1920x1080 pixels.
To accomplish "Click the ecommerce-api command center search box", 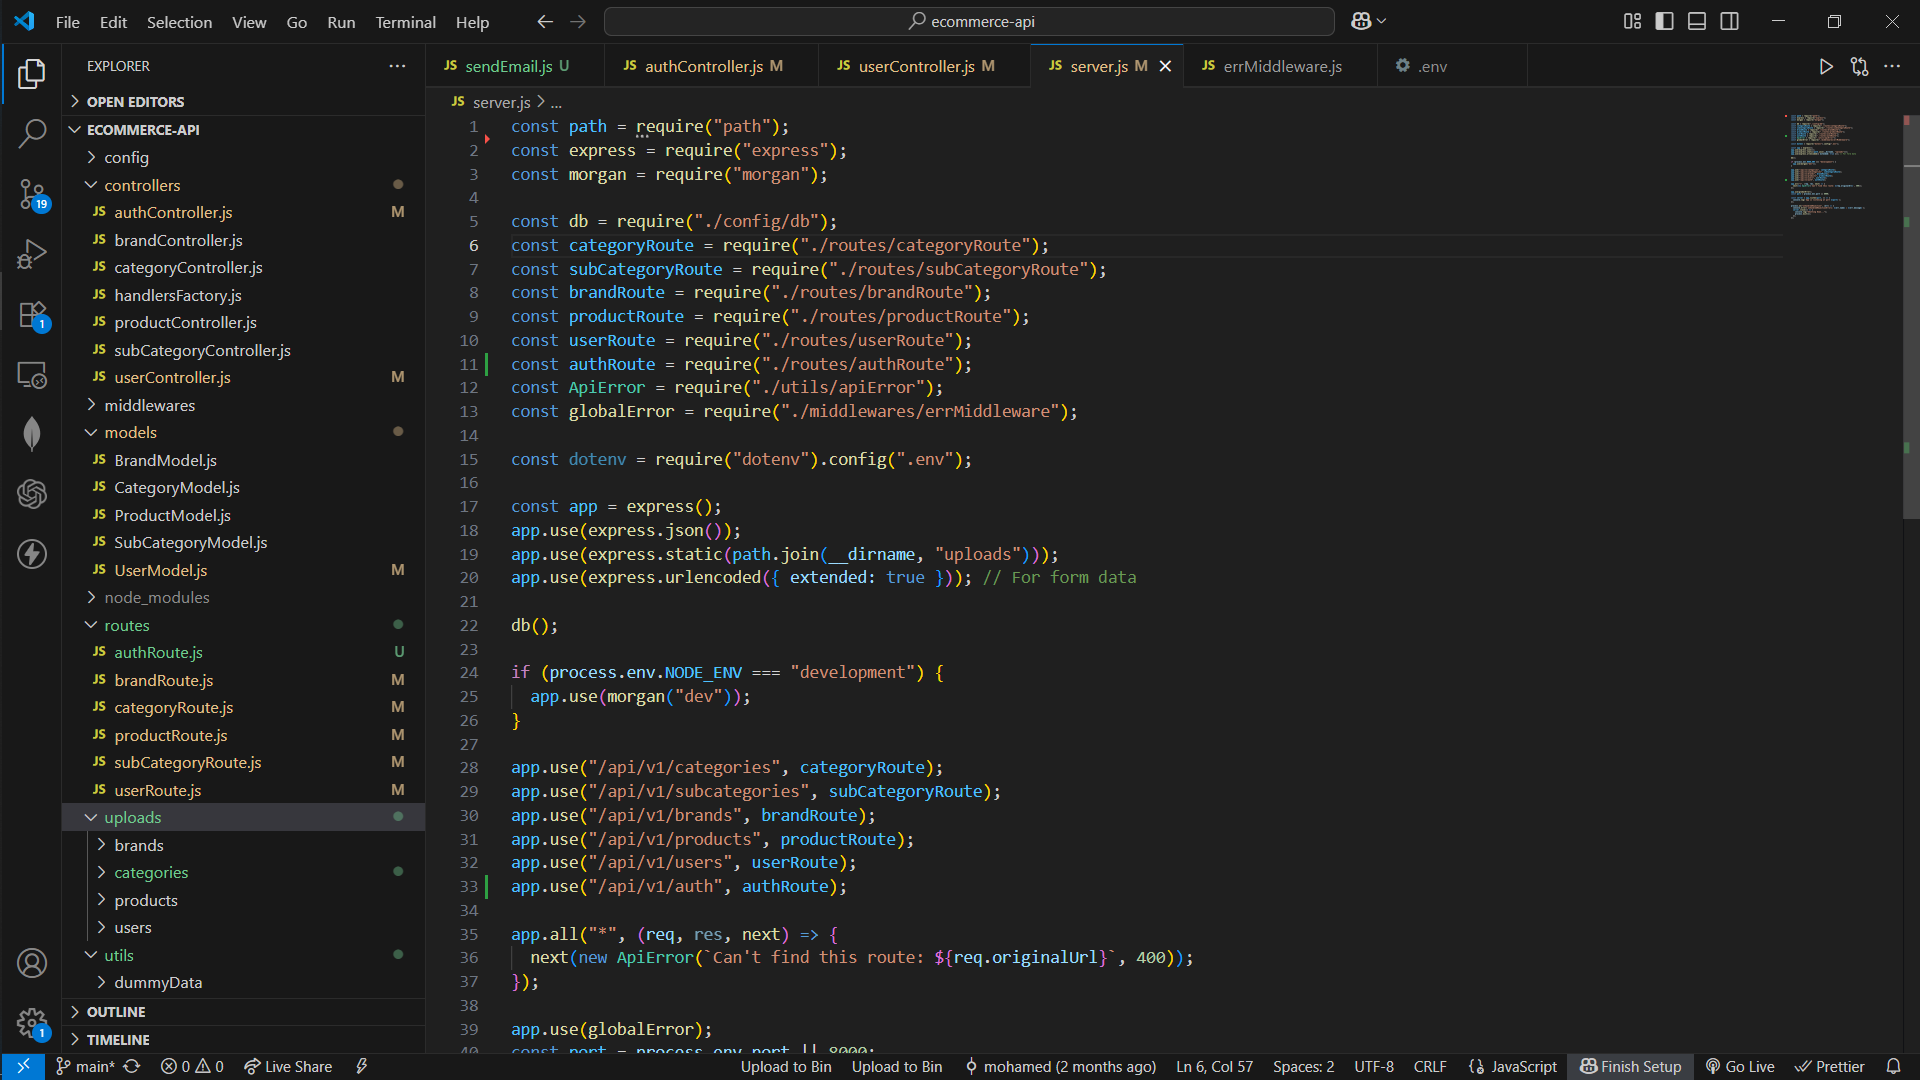I will click(970, 21).
